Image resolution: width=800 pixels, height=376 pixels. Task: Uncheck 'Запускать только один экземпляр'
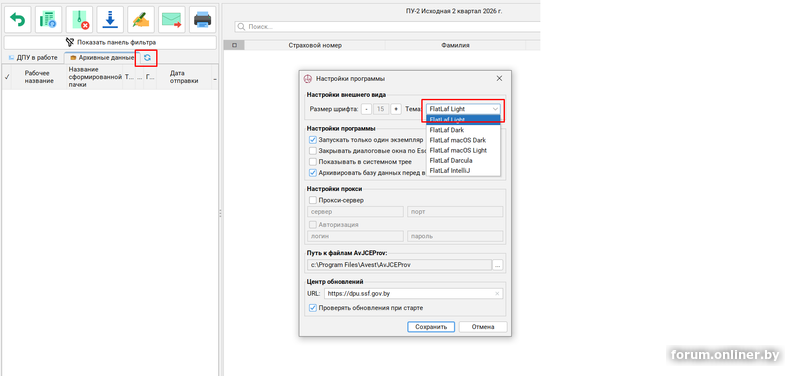coord(313,139)
